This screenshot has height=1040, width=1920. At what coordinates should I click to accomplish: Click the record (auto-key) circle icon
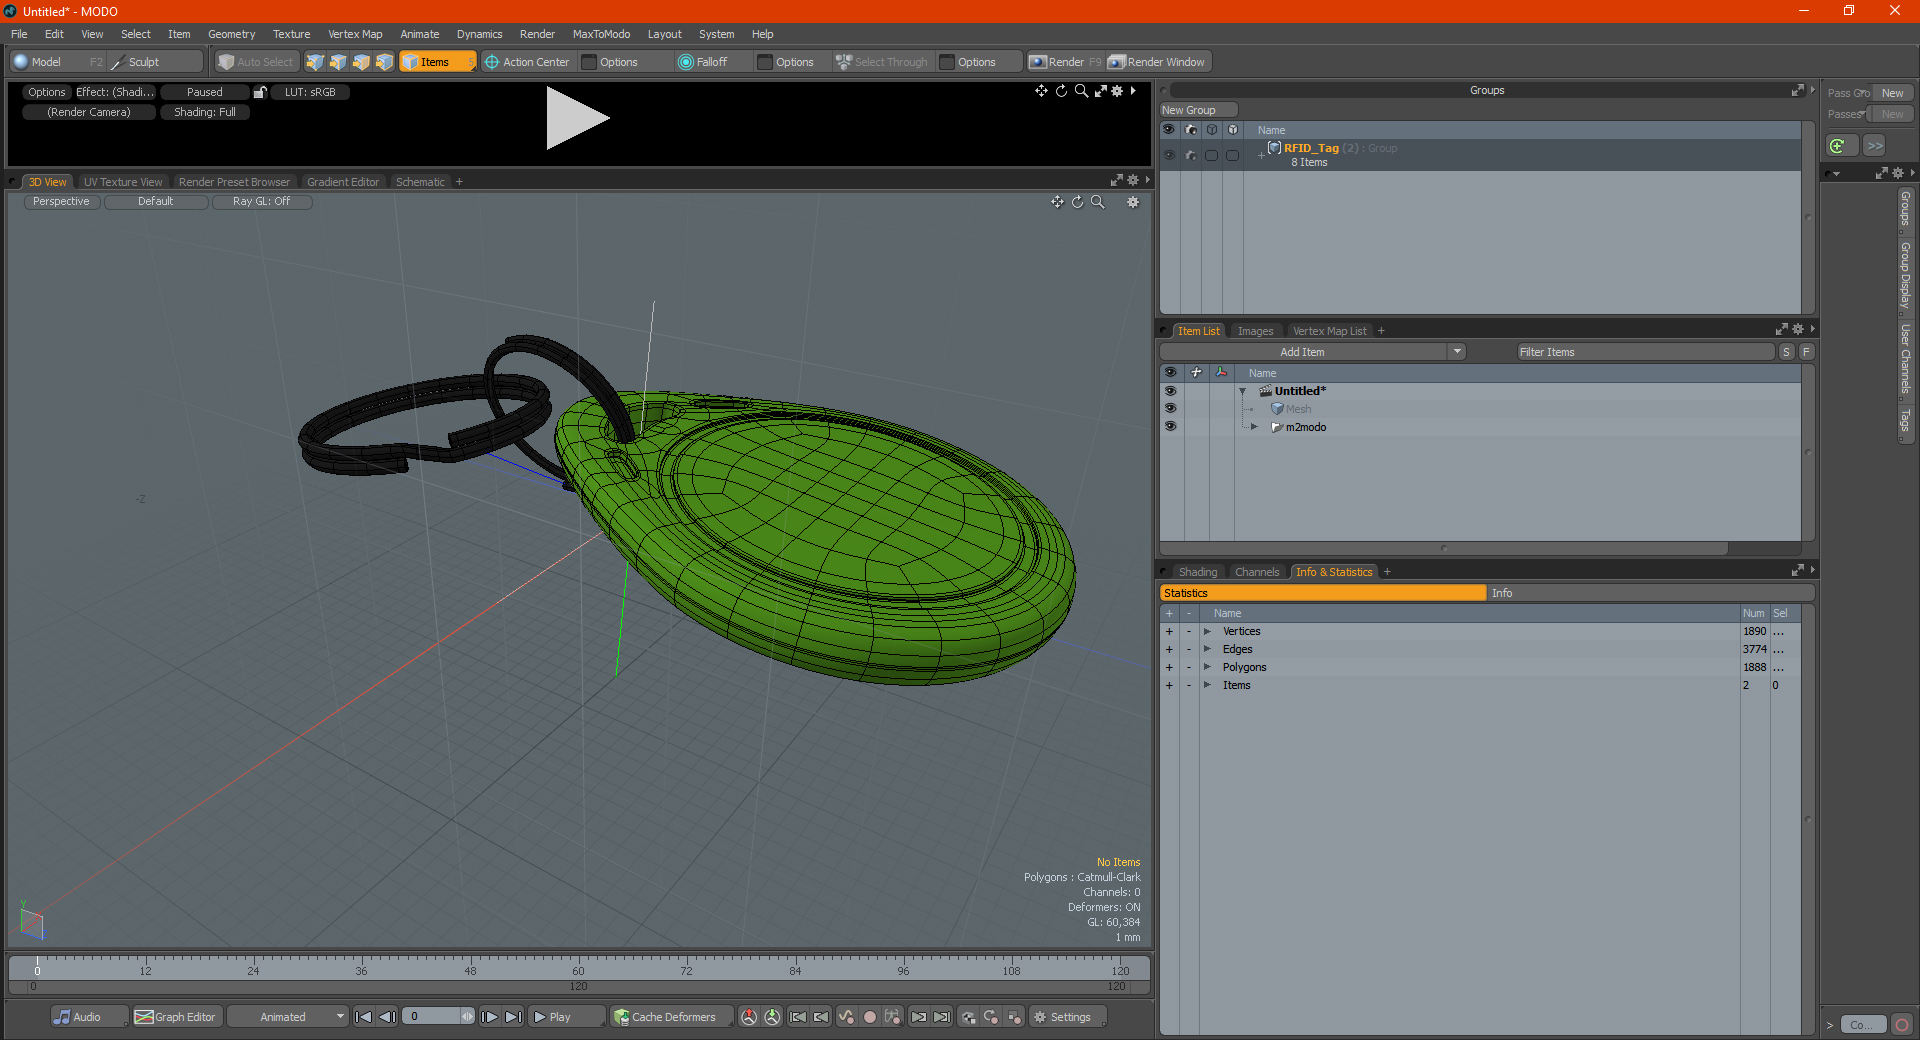click(x=870, y=1017)
